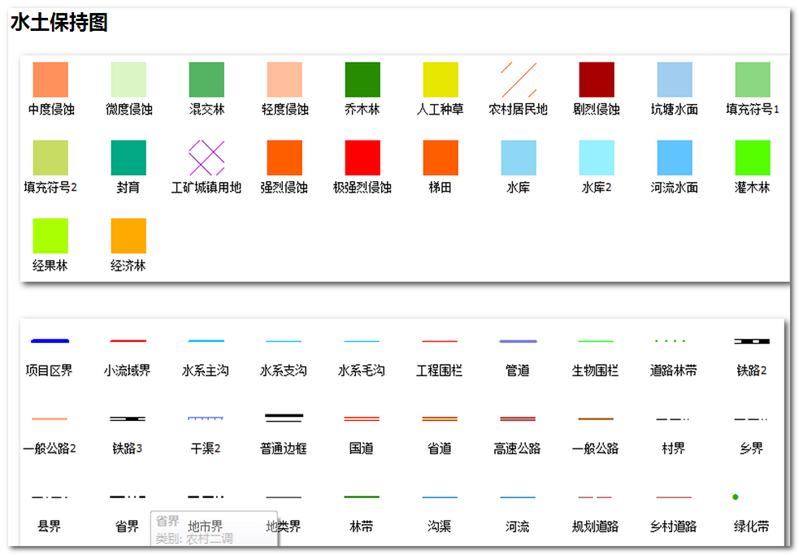Select the 人工种草 yellow symbol
Screen dimensions: 799x555
440,80
